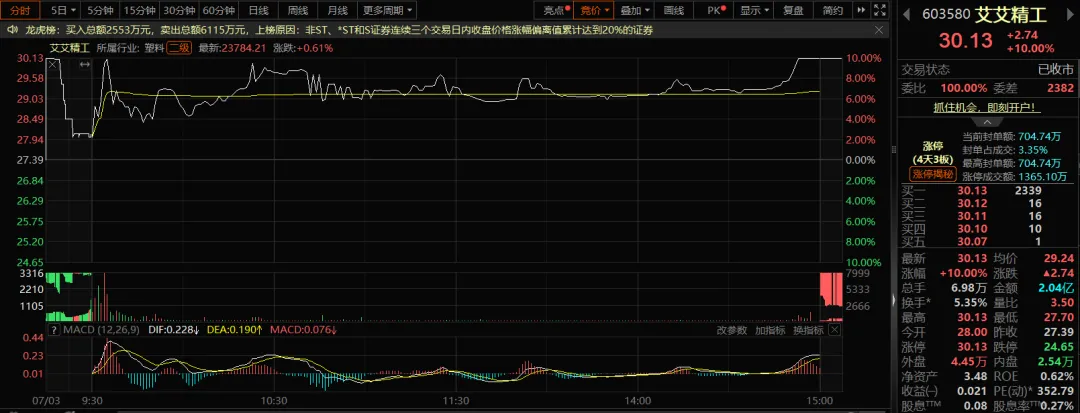This screenshot has width=1080, height=413.
Task: Switch to 60分钟 chart
Action: coord(220,10)
